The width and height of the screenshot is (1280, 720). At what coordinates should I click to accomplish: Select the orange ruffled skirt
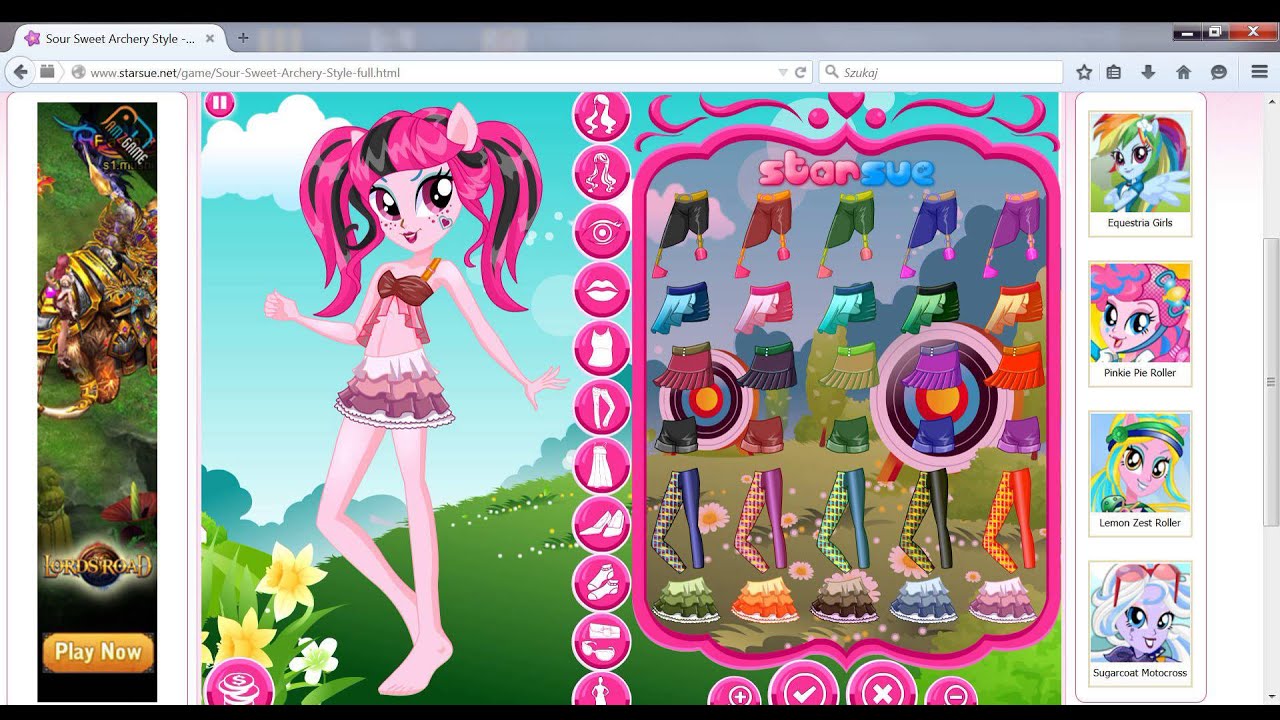coord(766,600)
